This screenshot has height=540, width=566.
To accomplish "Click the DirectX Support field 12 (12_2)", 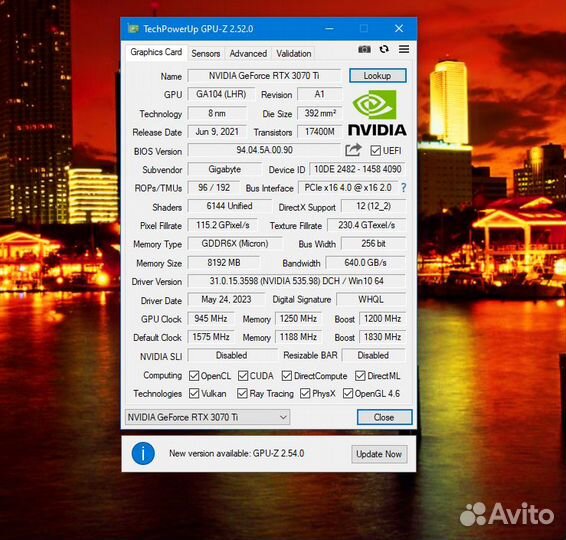I will pyautogui.click(x=373, y=206).
